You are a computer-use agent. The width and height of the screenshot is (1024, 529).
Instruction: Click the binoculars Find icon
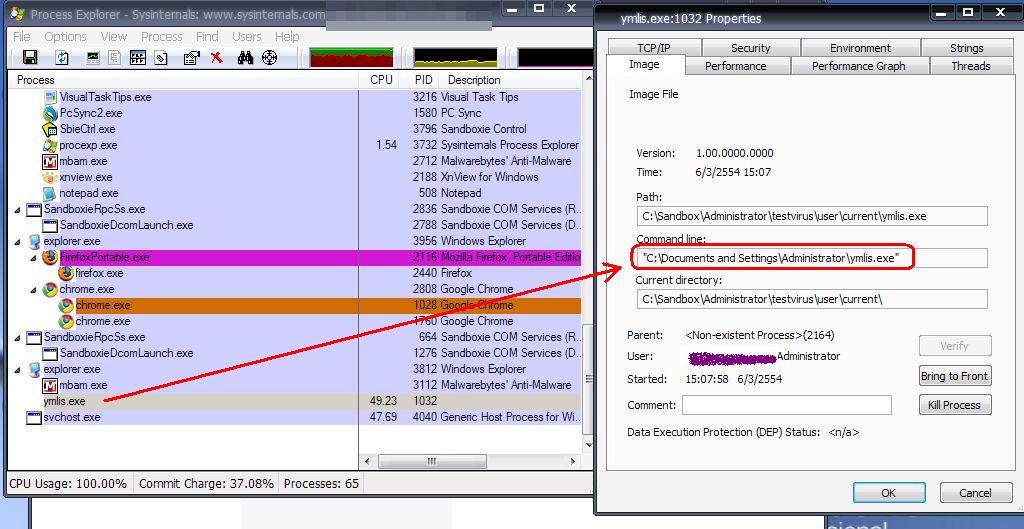coord(246,57)
